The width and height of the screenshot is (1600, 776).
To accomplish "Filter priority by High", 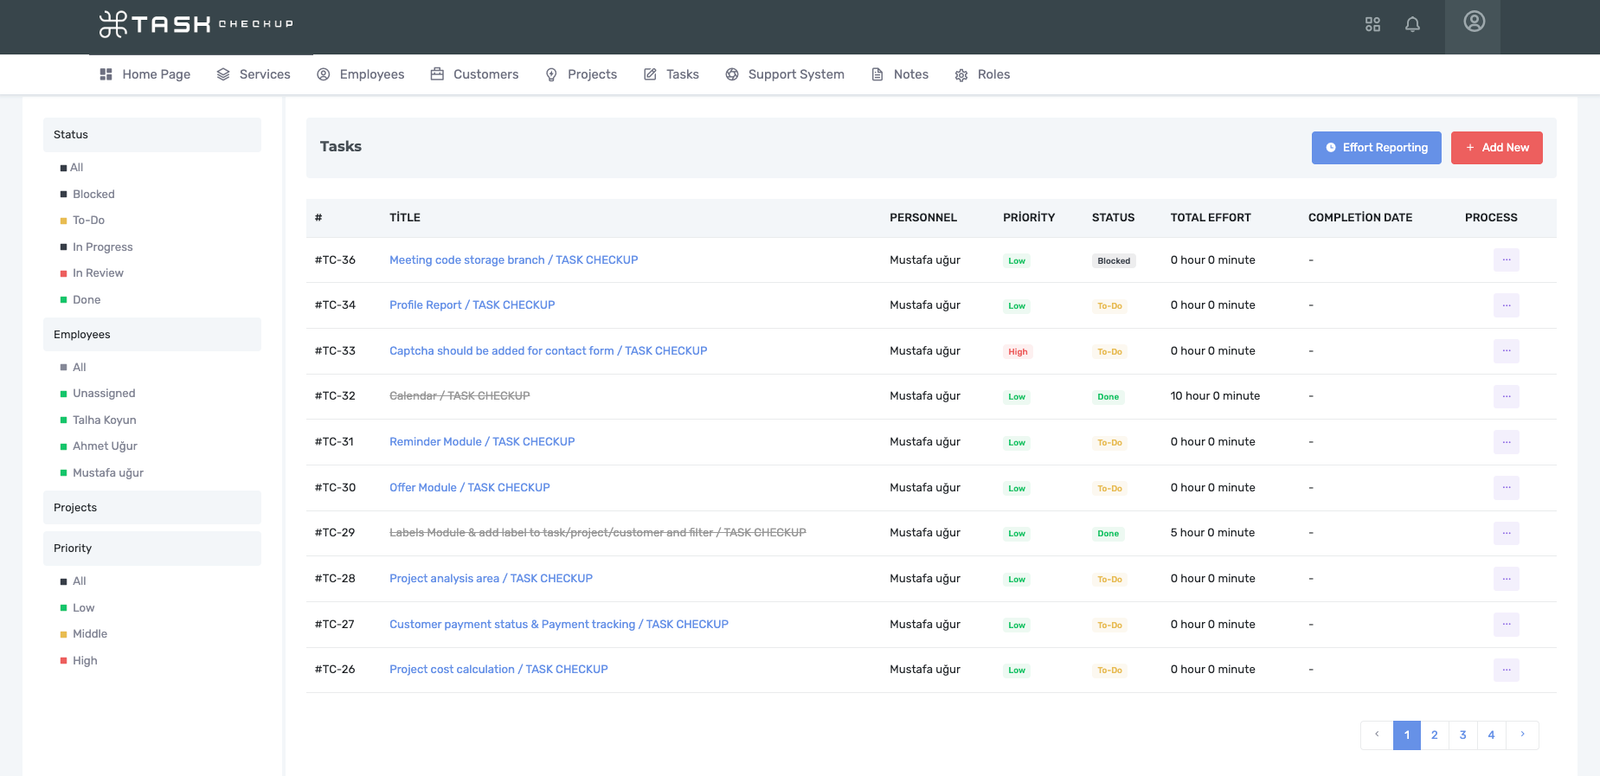I will coord(84,661).
